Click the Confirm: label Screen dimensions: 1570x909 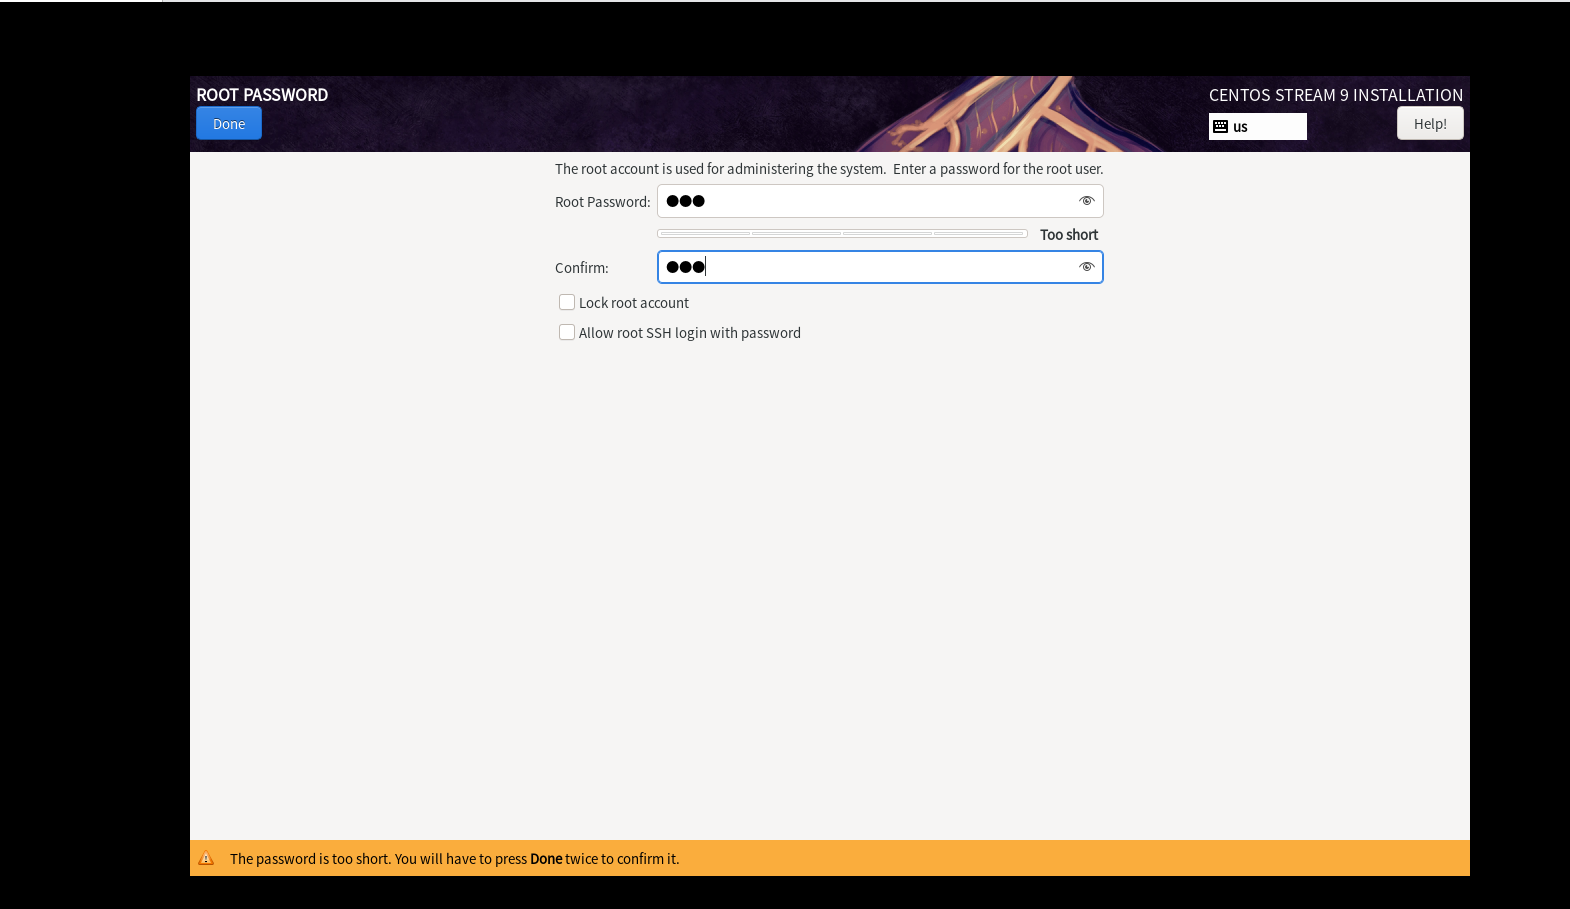pyautogui.click(x=582, y=268)
